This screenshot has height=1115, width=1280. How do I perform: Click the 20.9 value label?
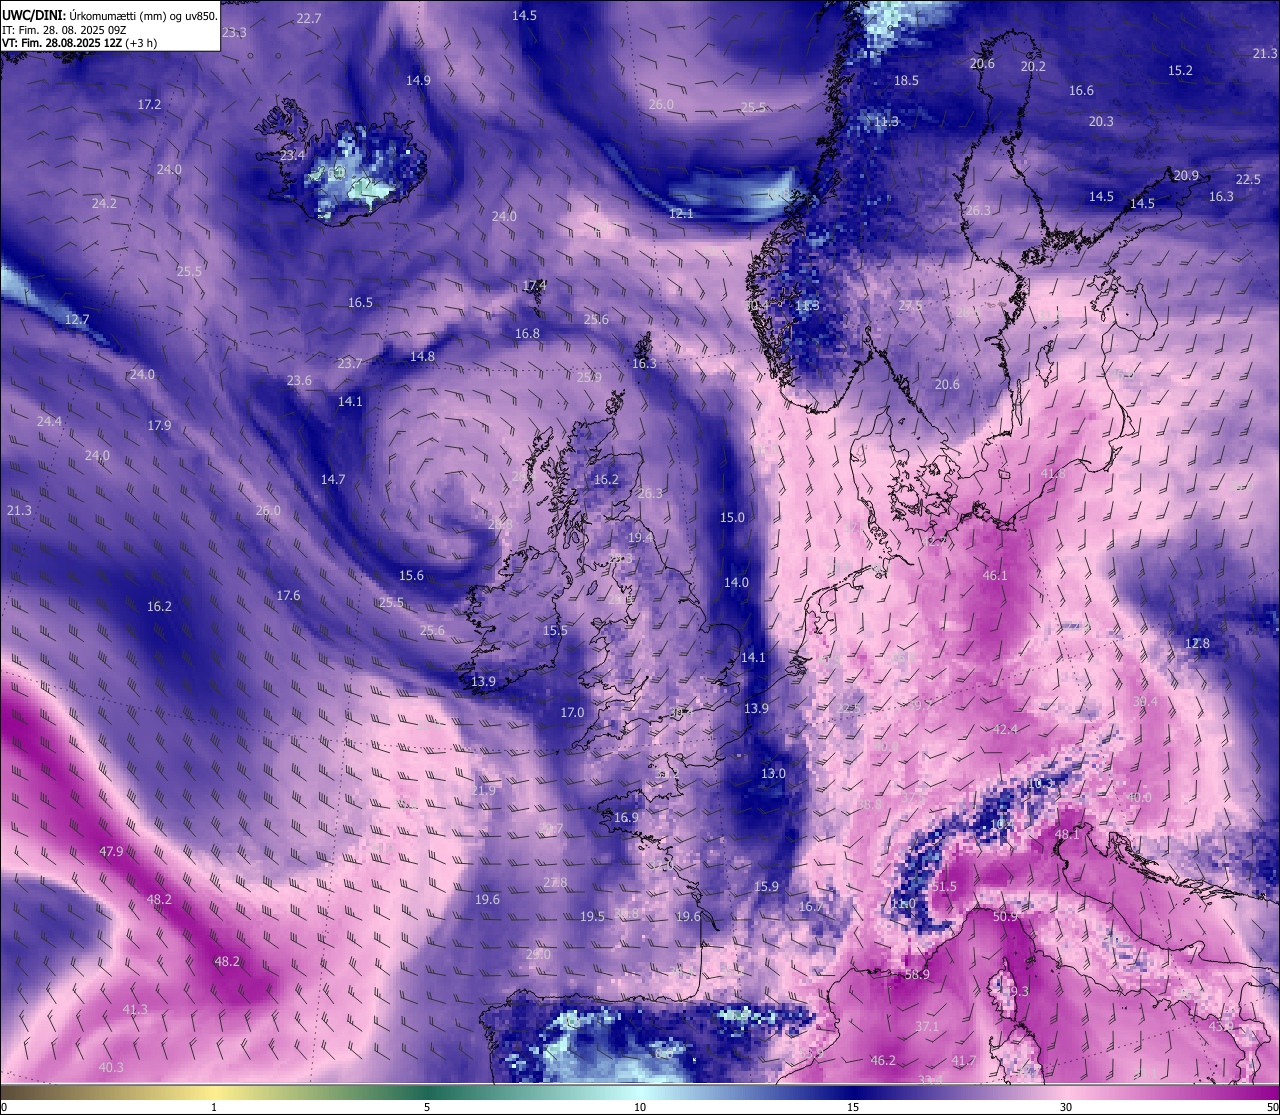pos(1186,176)
